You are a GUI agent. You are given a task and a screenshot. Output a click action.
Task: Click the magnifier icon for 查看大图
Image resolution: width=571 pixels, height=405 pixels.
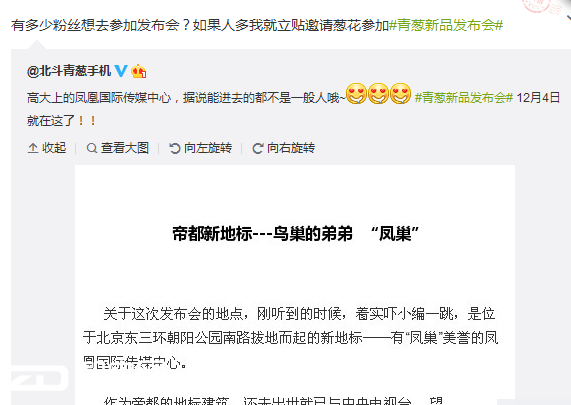pyautogui.click(x=92, y=148)
